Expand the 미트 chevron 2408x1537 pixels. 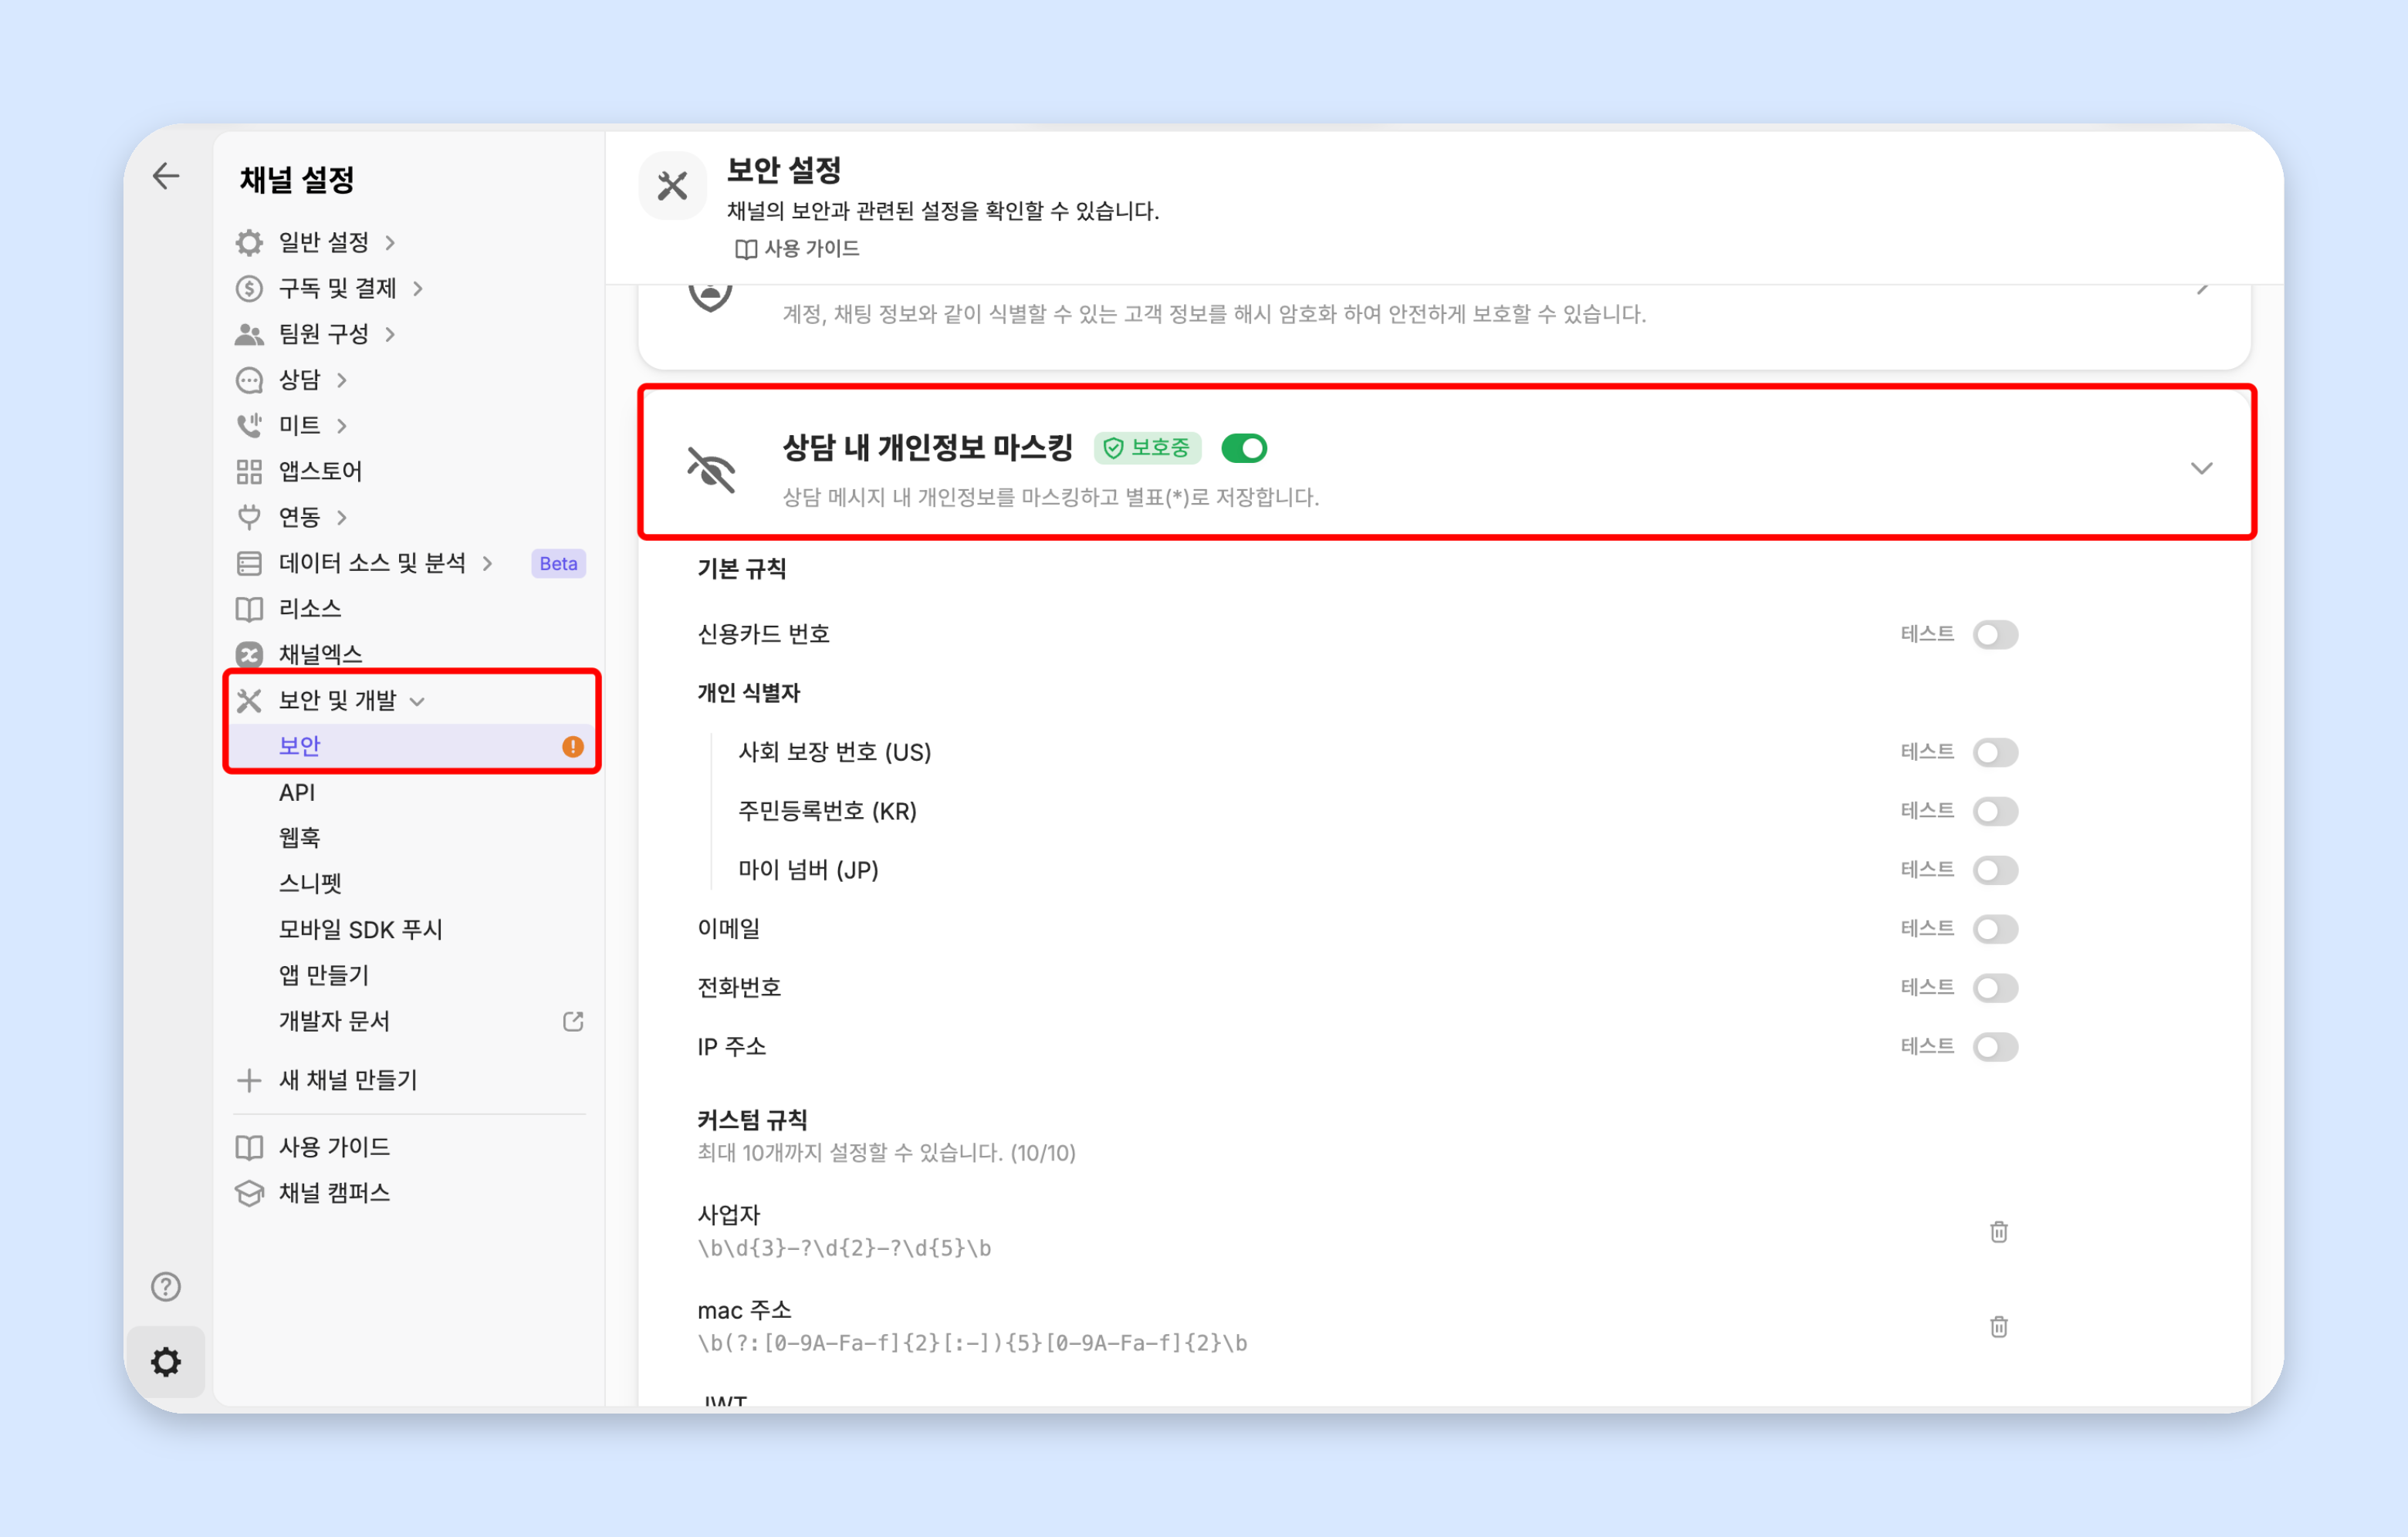(342, 425)
